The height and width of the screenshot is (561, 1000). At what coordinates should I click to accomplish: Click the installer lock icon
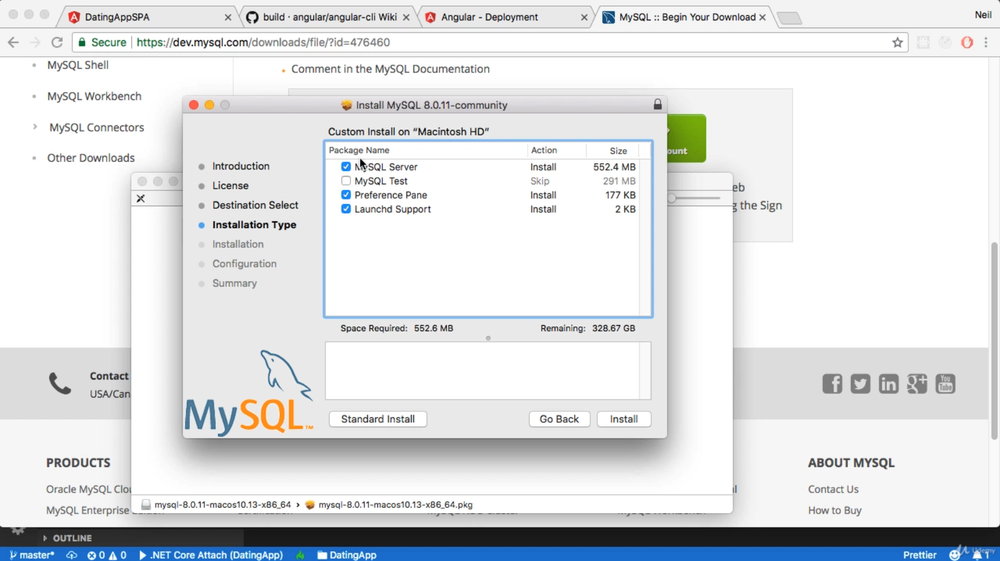pos(658,105)
